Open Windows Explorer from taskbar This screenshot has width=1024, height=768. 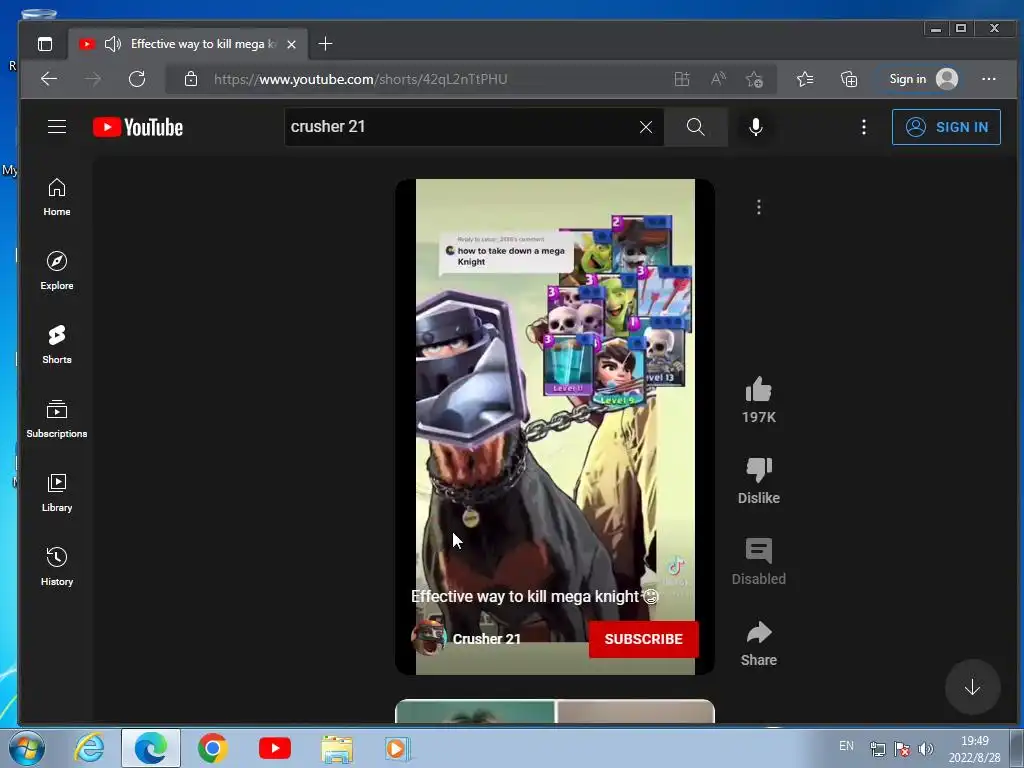pyautogui.click(x=337, y=748)
